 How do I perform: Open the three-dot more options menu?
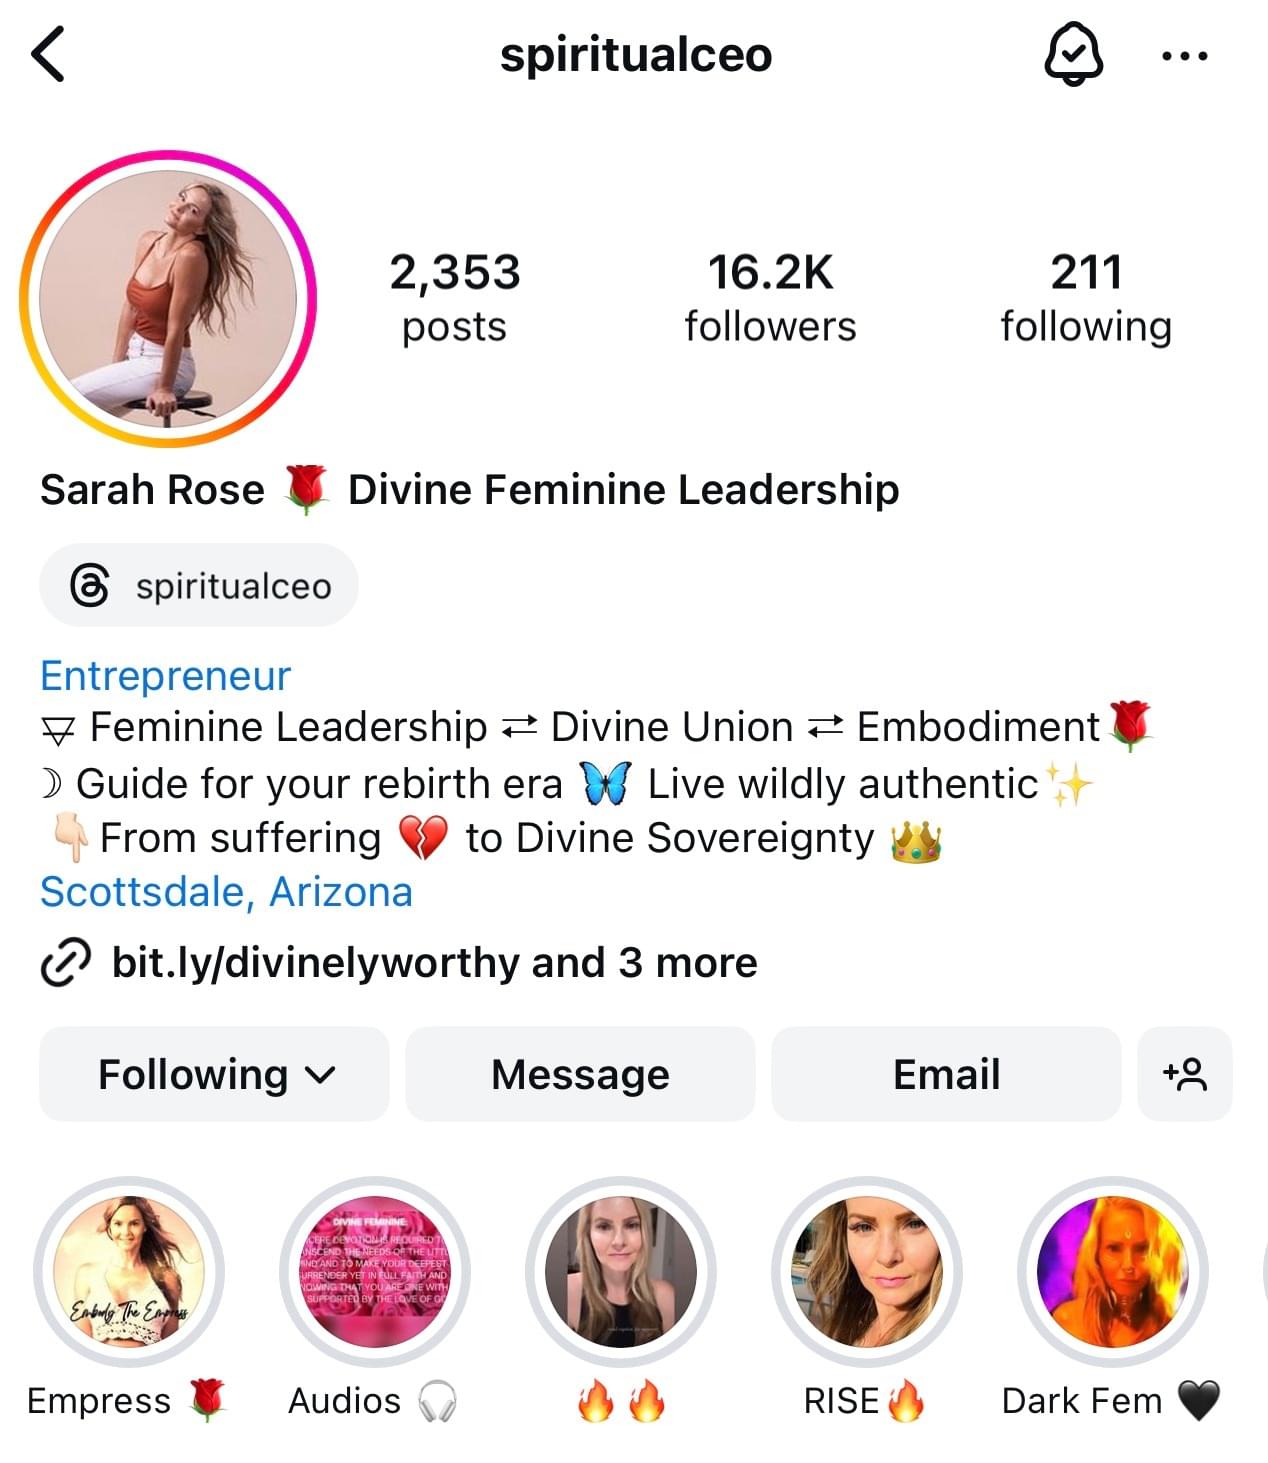tap(1185, 56)
